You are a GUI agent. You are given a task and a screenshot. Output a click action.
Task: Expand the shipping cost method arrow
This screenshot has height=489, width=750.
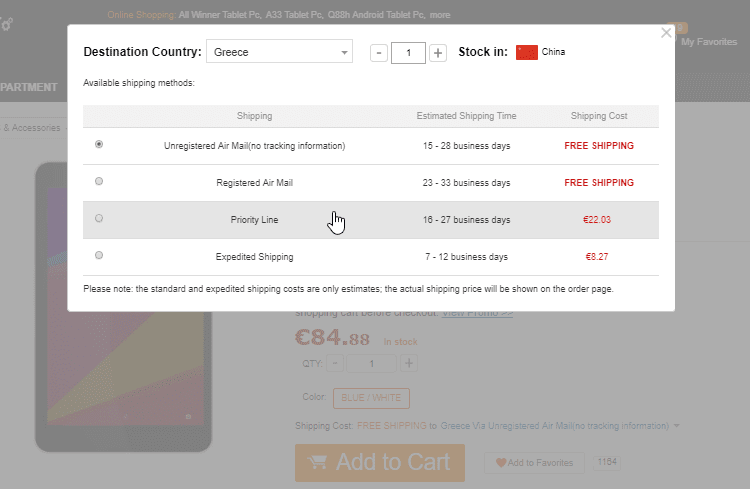679,427
